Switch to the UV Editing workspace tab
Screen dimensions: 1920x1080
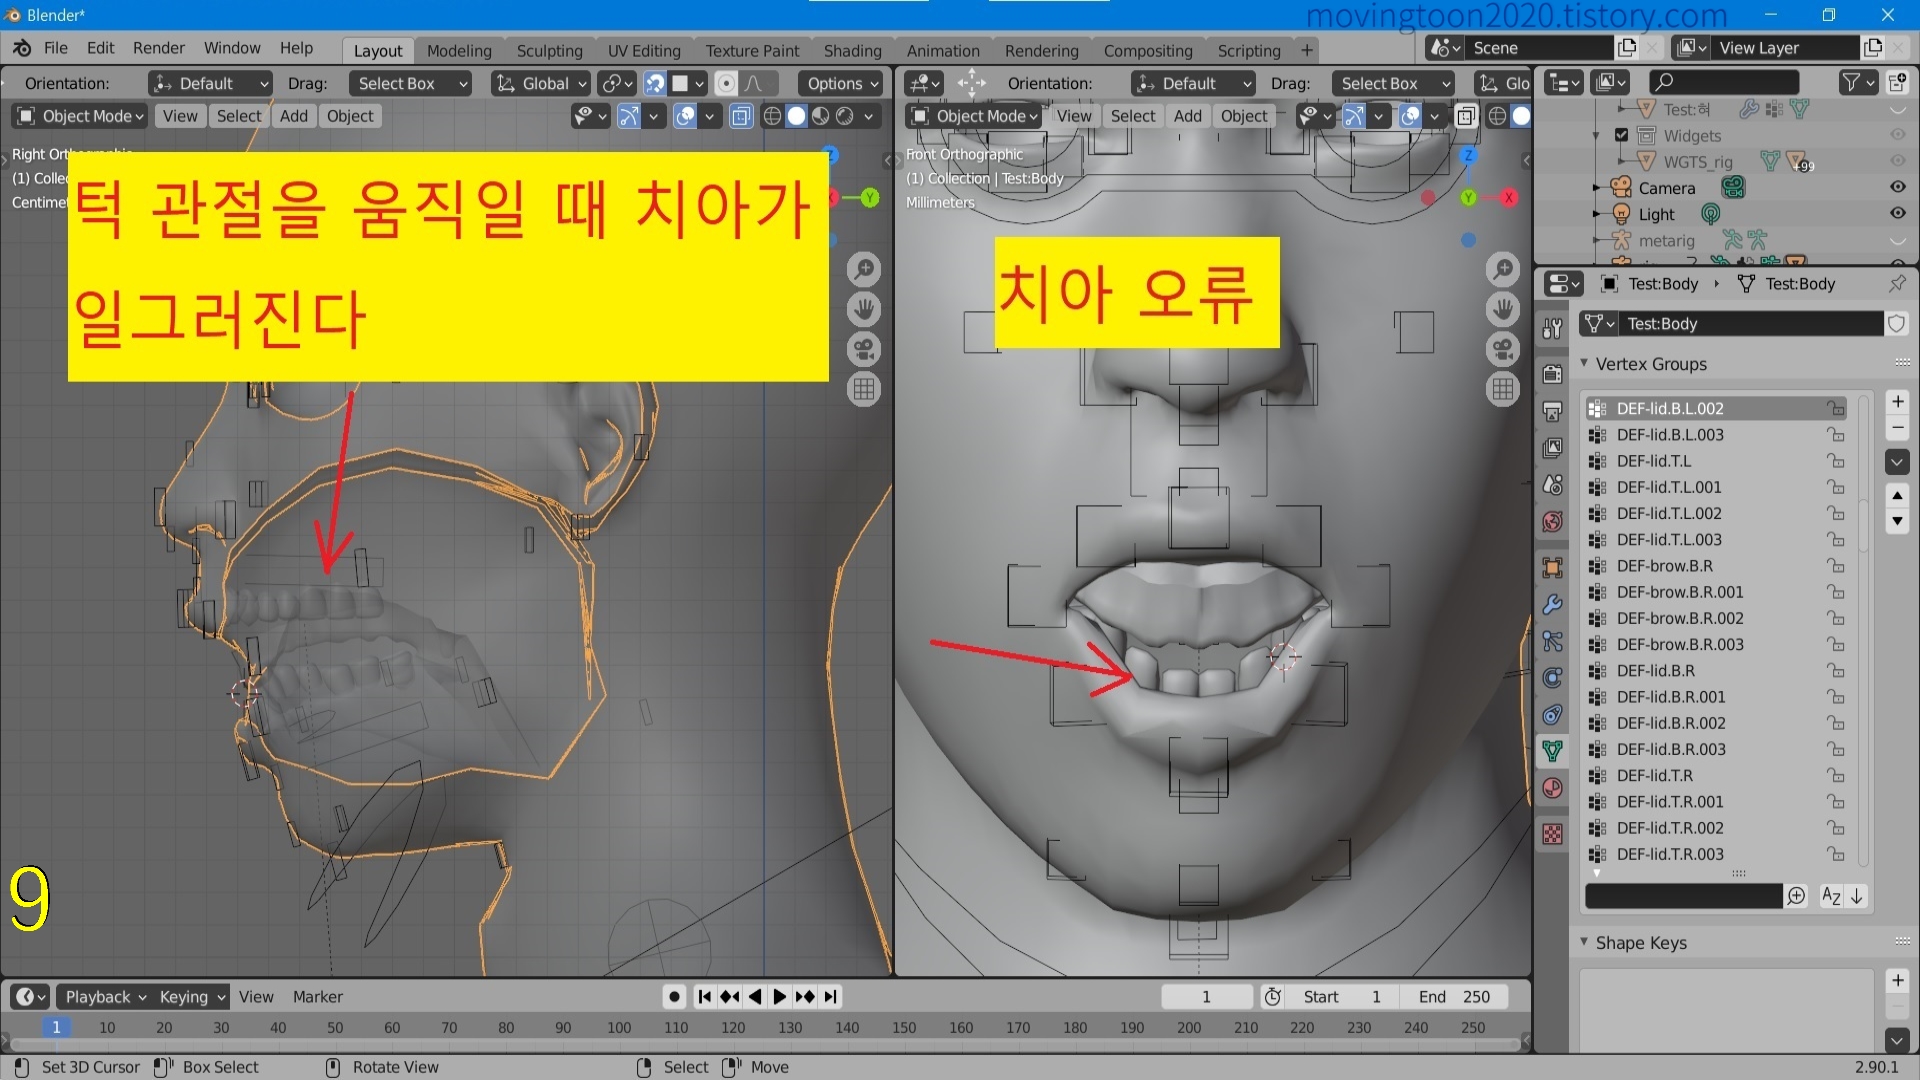point(644,51)
